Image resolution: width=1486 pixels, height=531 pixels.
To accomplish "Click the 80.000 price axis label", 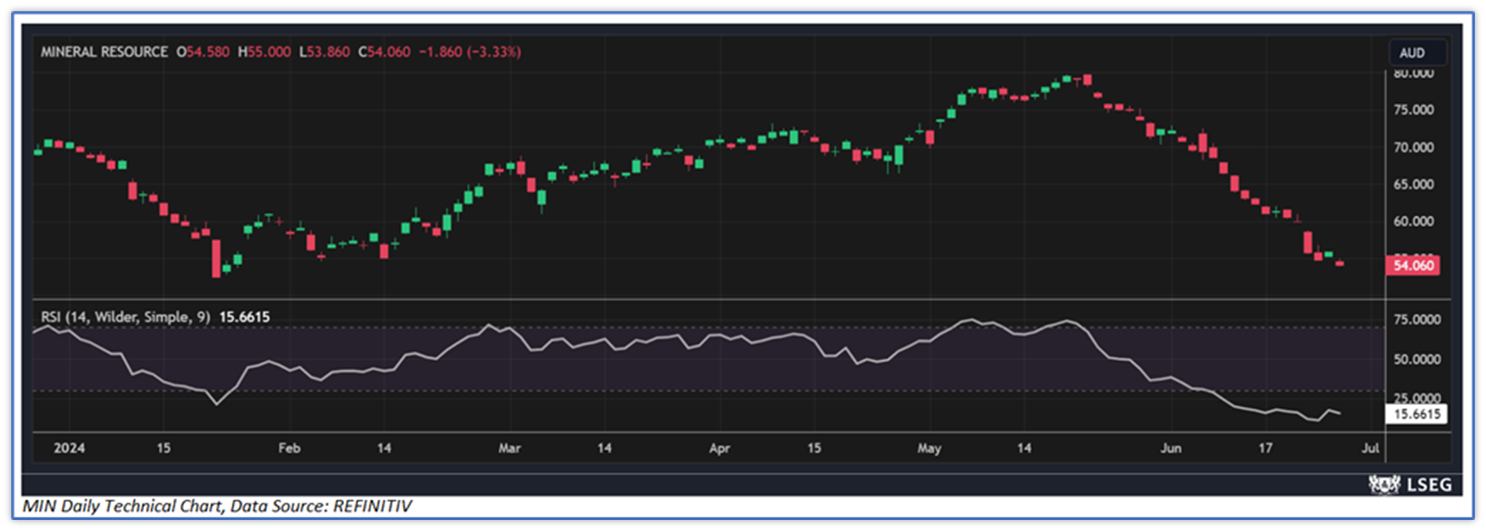I will click(x=1414, y=73).
